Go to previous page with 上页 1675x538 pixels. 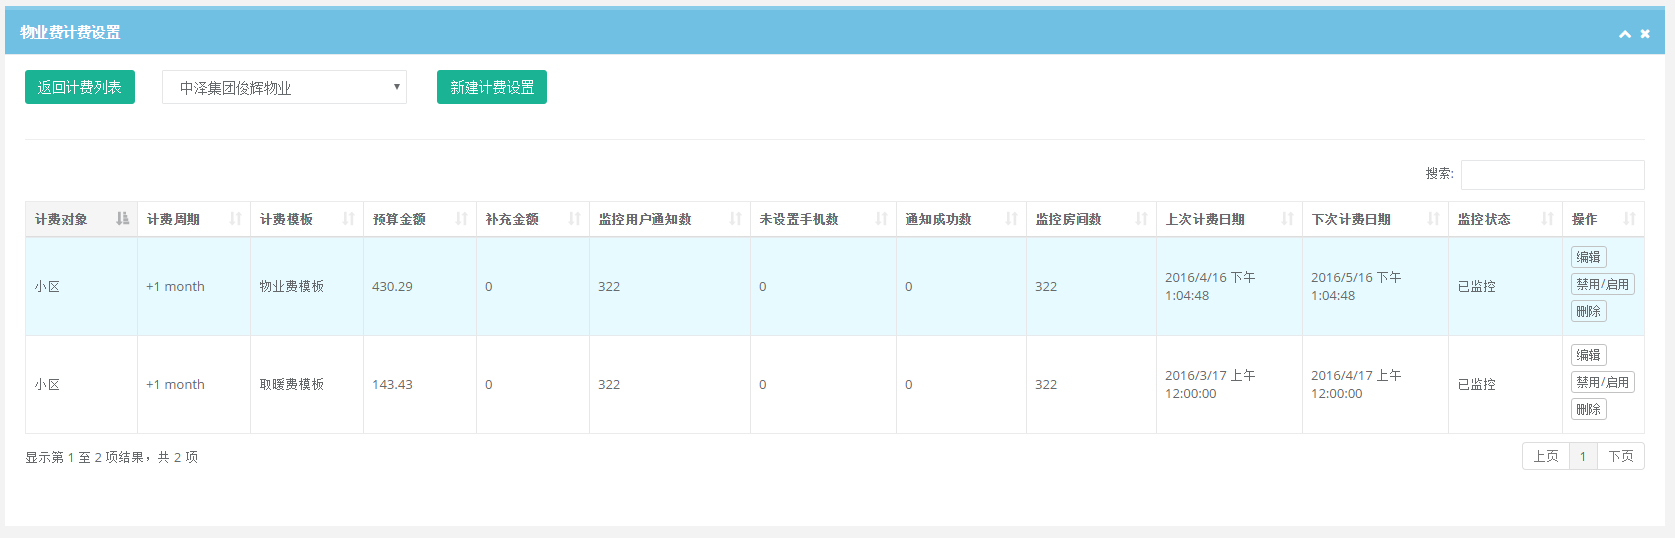[1546, 456]
